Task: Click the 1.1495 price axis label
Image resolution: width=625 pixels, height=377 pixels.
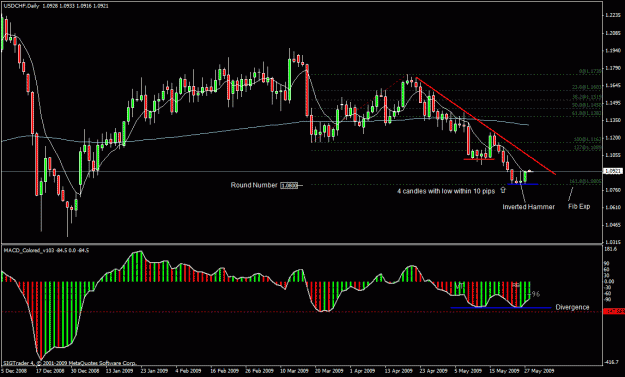Action: click(613, 103)
